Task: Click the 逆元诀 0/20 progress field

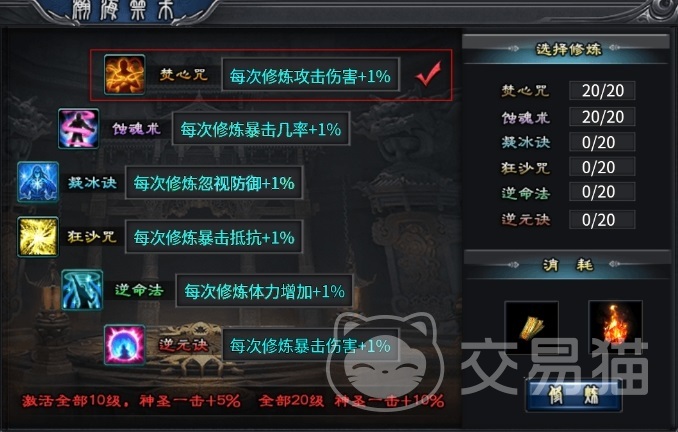Action: point(602,220)
